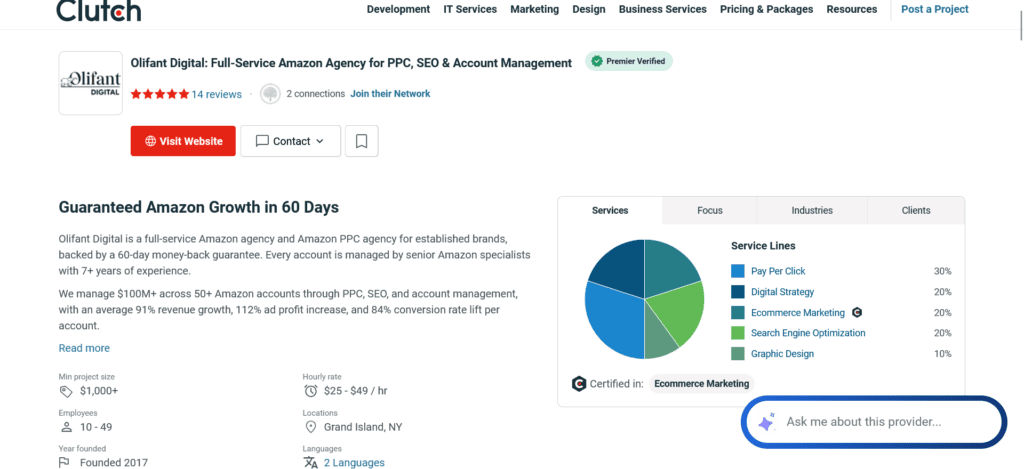This screenshot has width=1024, height=469.
Task: Open the Contact dropdown
Action: (291, 141)
